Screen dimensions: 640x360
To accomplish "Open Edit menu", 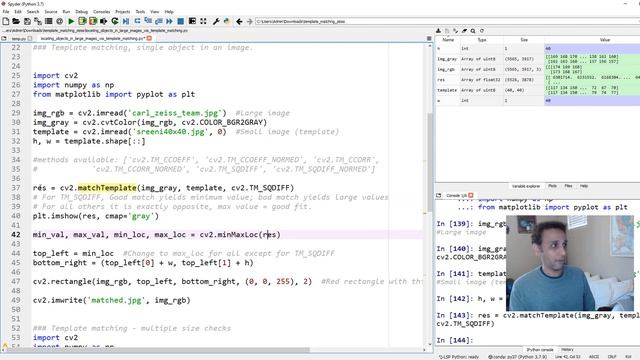I will pyautogui.click(x=18, y=12).
